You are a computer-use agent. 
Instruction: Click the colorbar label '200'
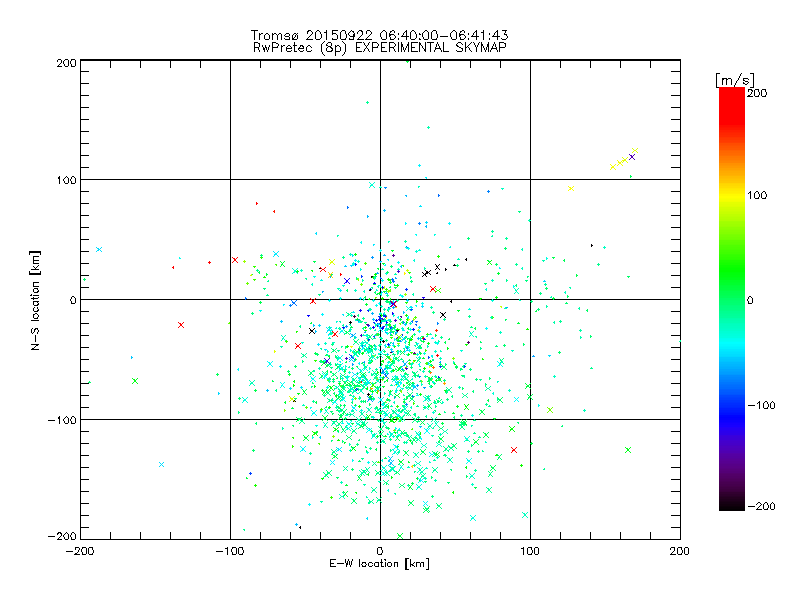(757, 93)
